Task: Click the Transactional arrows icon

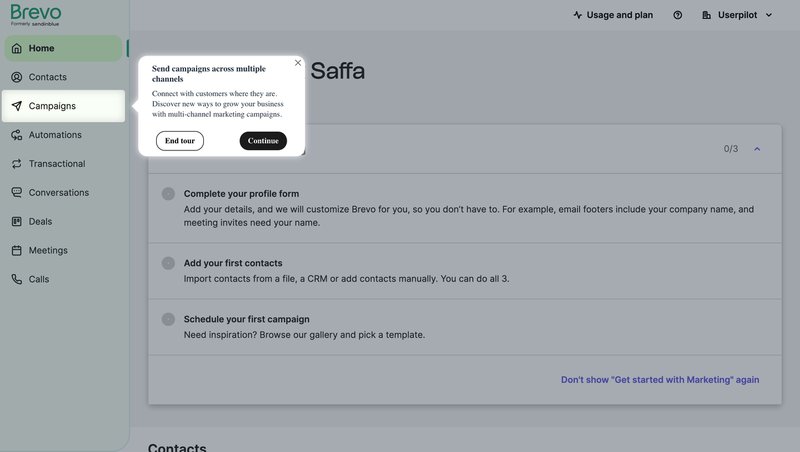Action: coord(17,164)
